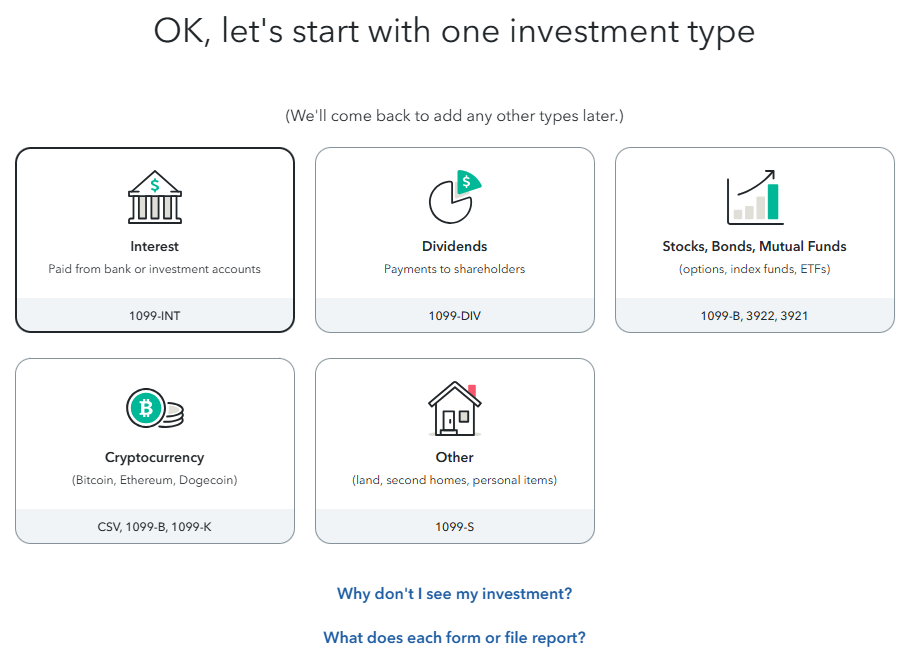Click the rising bar chart Stocks icon
Viewport: 906px width, 655px height.
[x=755, y=197]
